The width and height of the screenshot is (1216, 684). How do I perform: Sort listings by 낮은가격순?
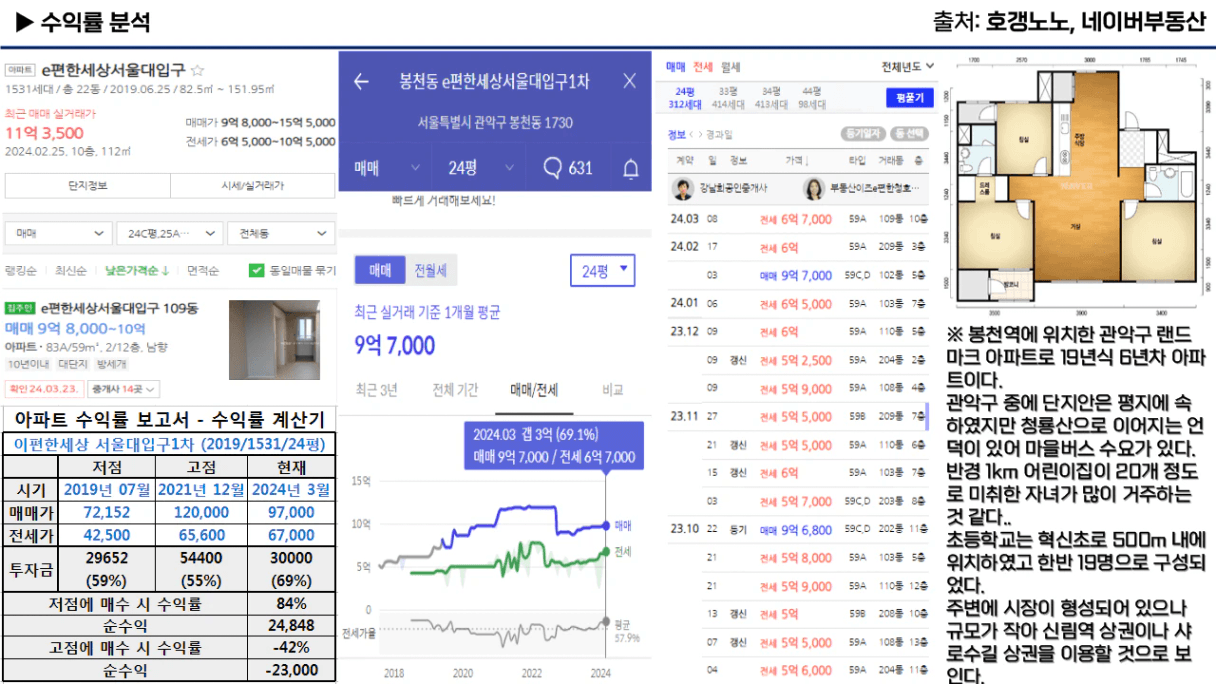point(137,270)
